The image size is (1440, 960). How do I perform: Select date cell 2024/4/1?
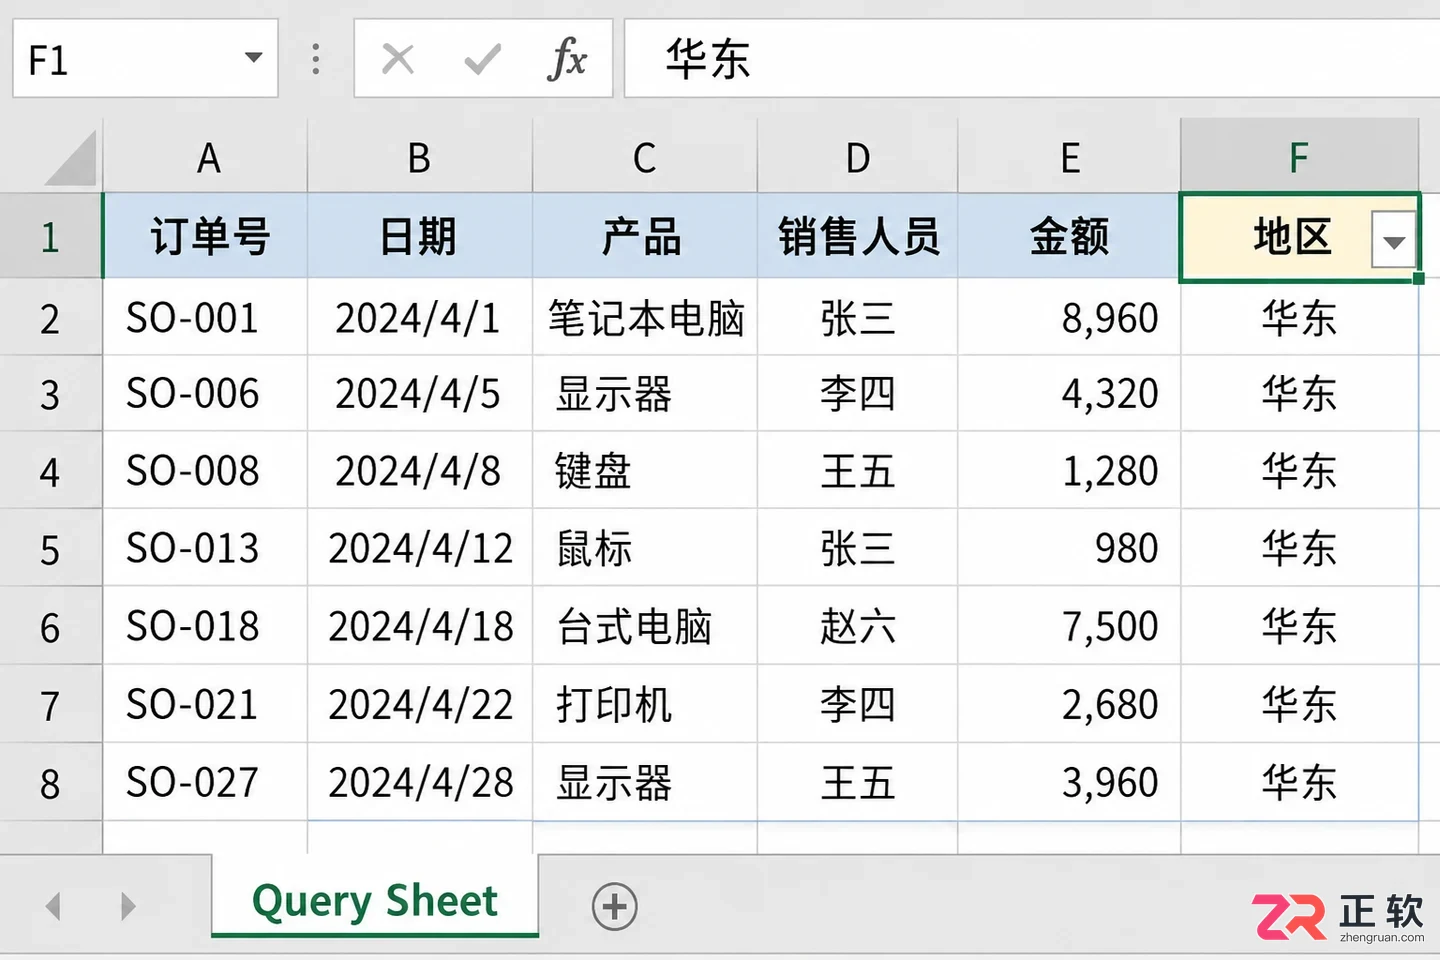click(x=420, y=318)
